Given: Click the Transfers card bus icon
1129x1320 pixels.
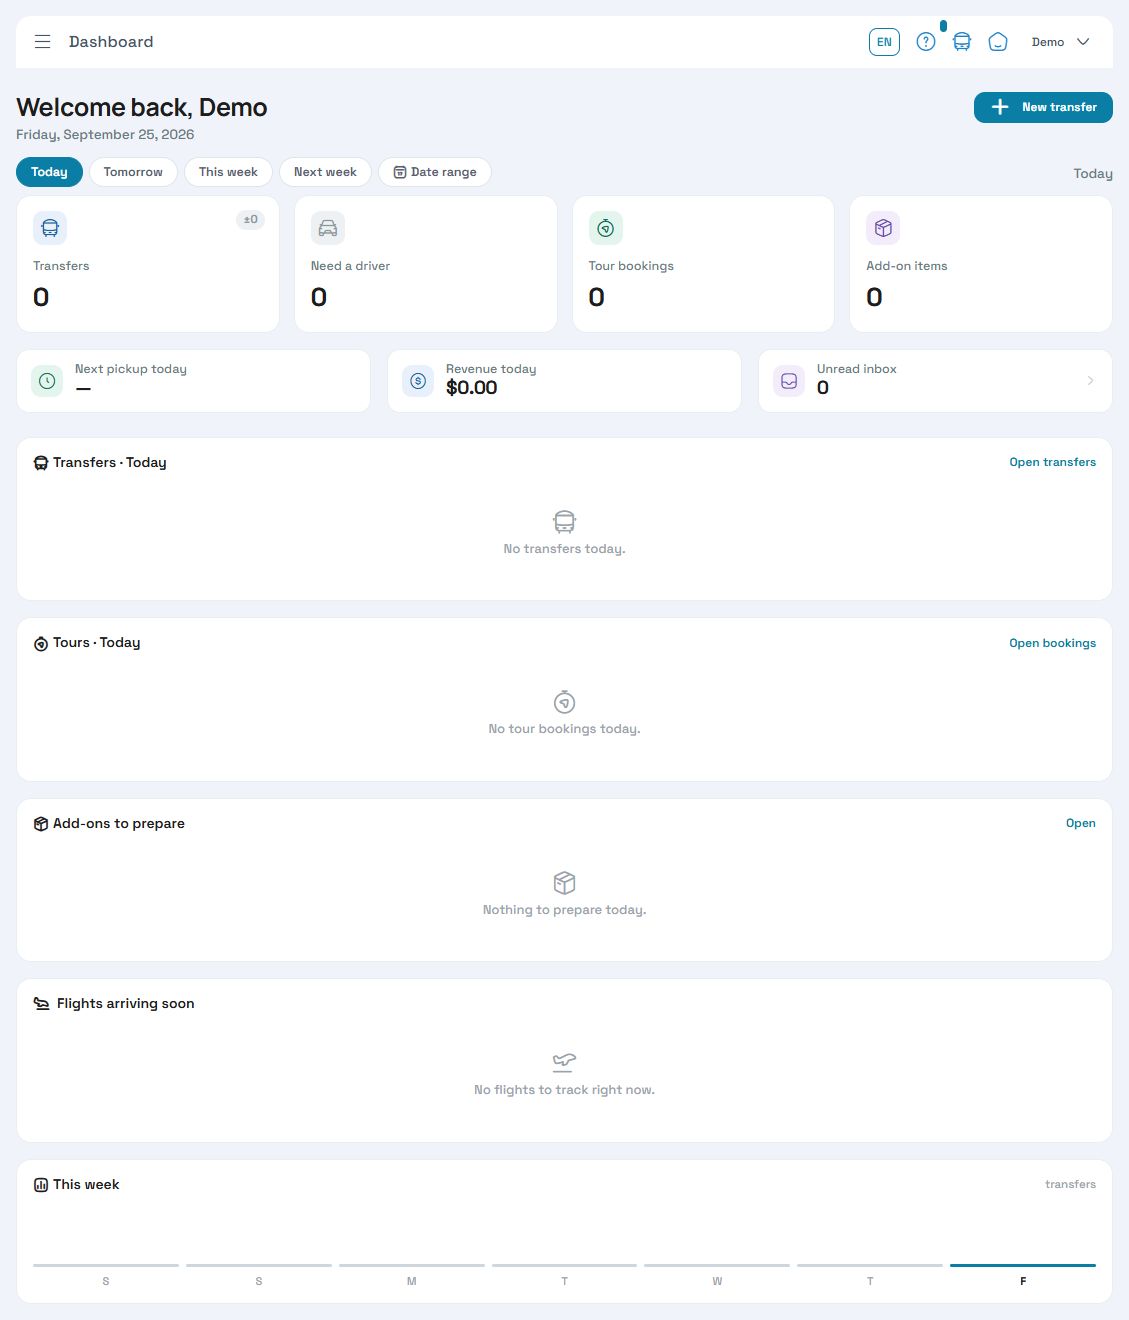Looking at the screenshot, I should point(50,228).
